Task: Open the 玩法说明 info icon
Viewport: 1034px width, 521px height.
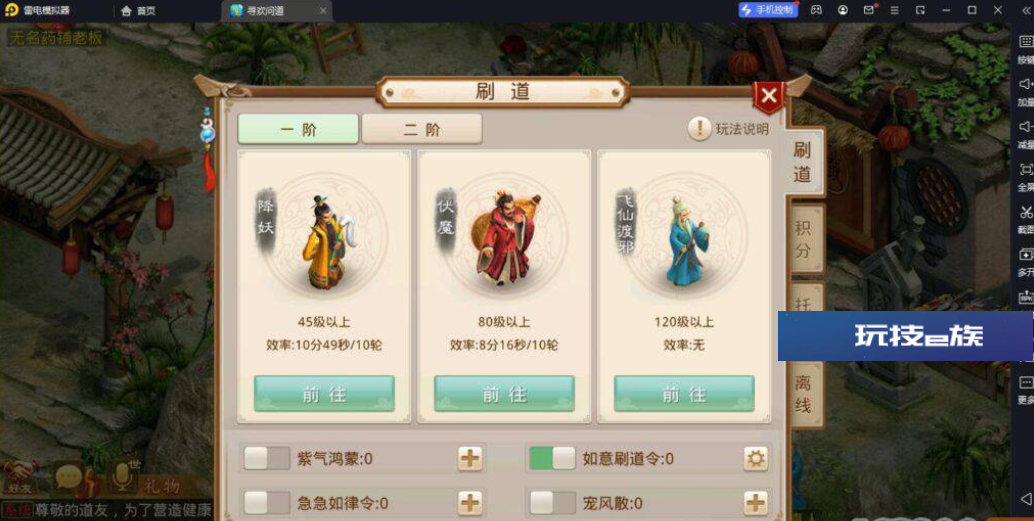Action: pos(699,129)
